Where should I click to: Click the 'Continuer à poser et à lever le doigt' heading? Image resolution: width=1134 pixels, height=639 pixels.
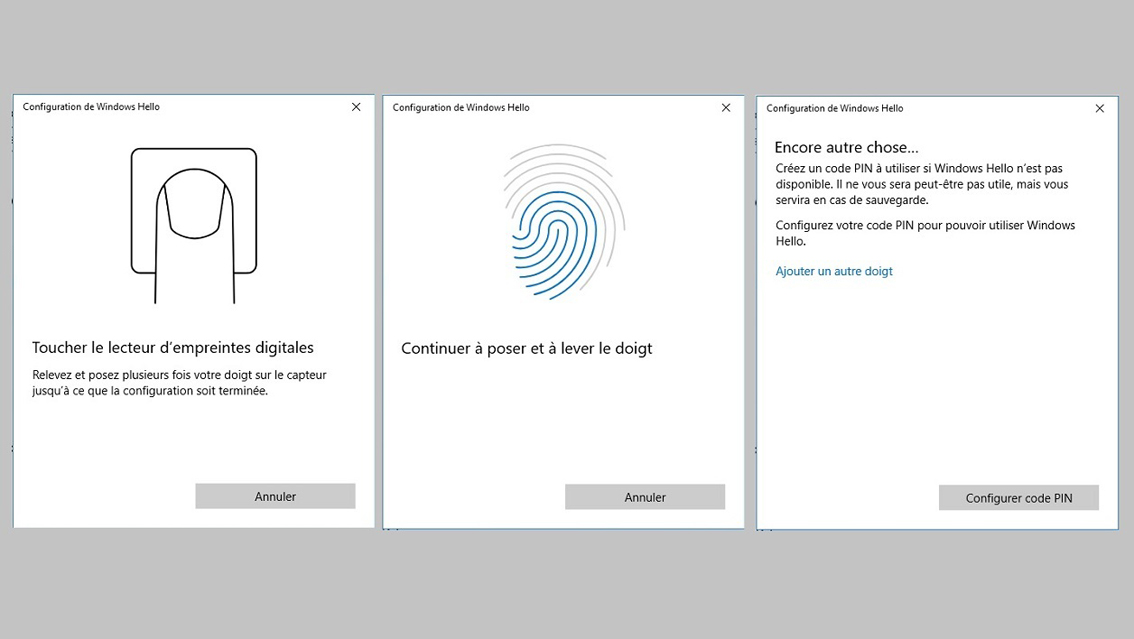pos(526,348)
